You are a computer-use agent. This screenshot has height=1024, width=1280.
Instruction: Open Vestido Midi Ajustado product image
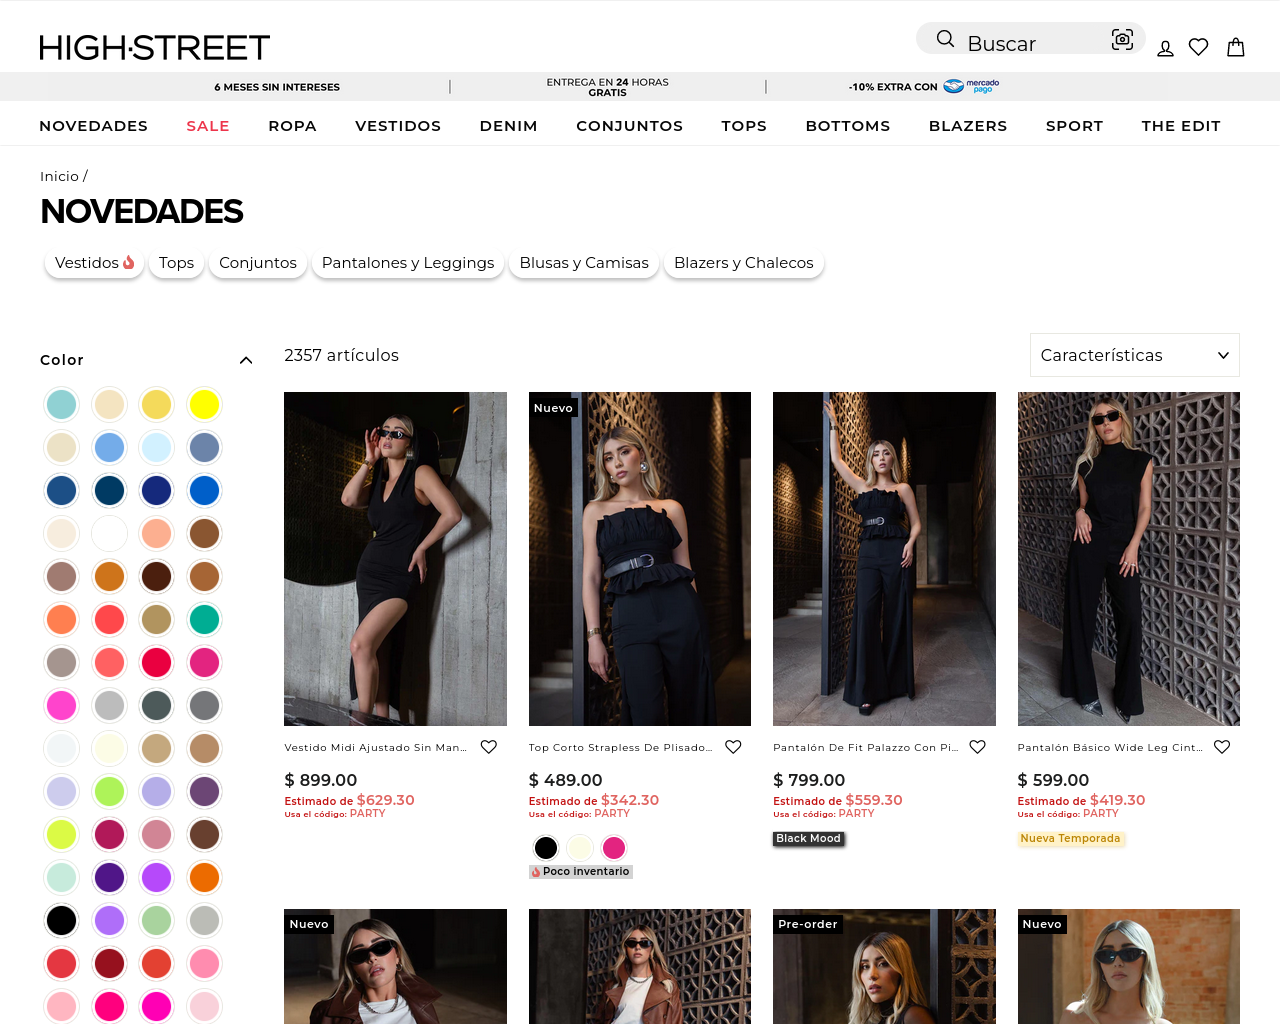[395, 559]
